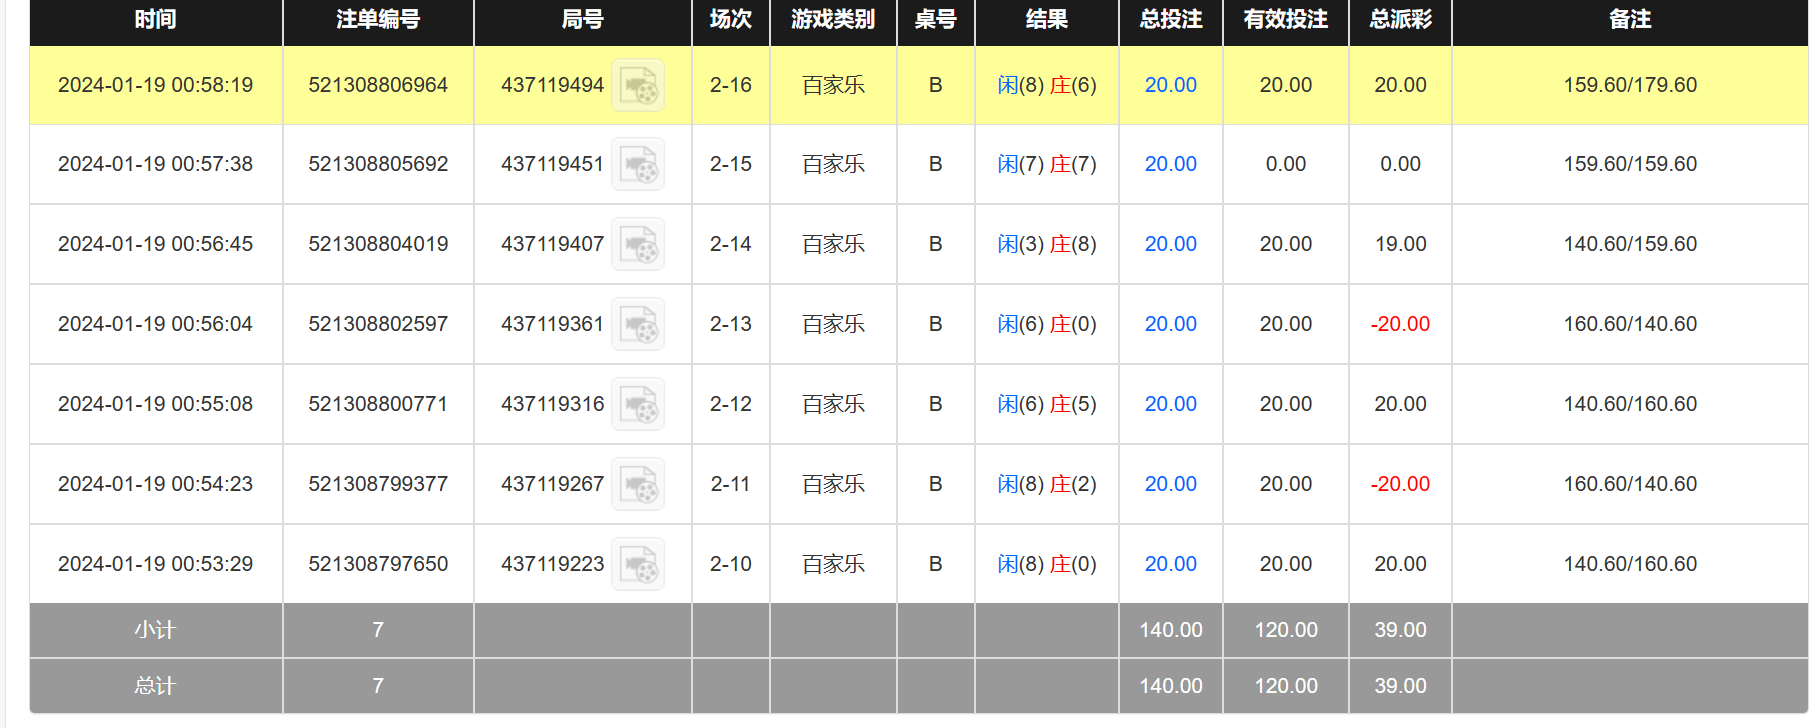Open video replay icon for round 437119494
This screenshot has height=728, width=1818.
638,85
